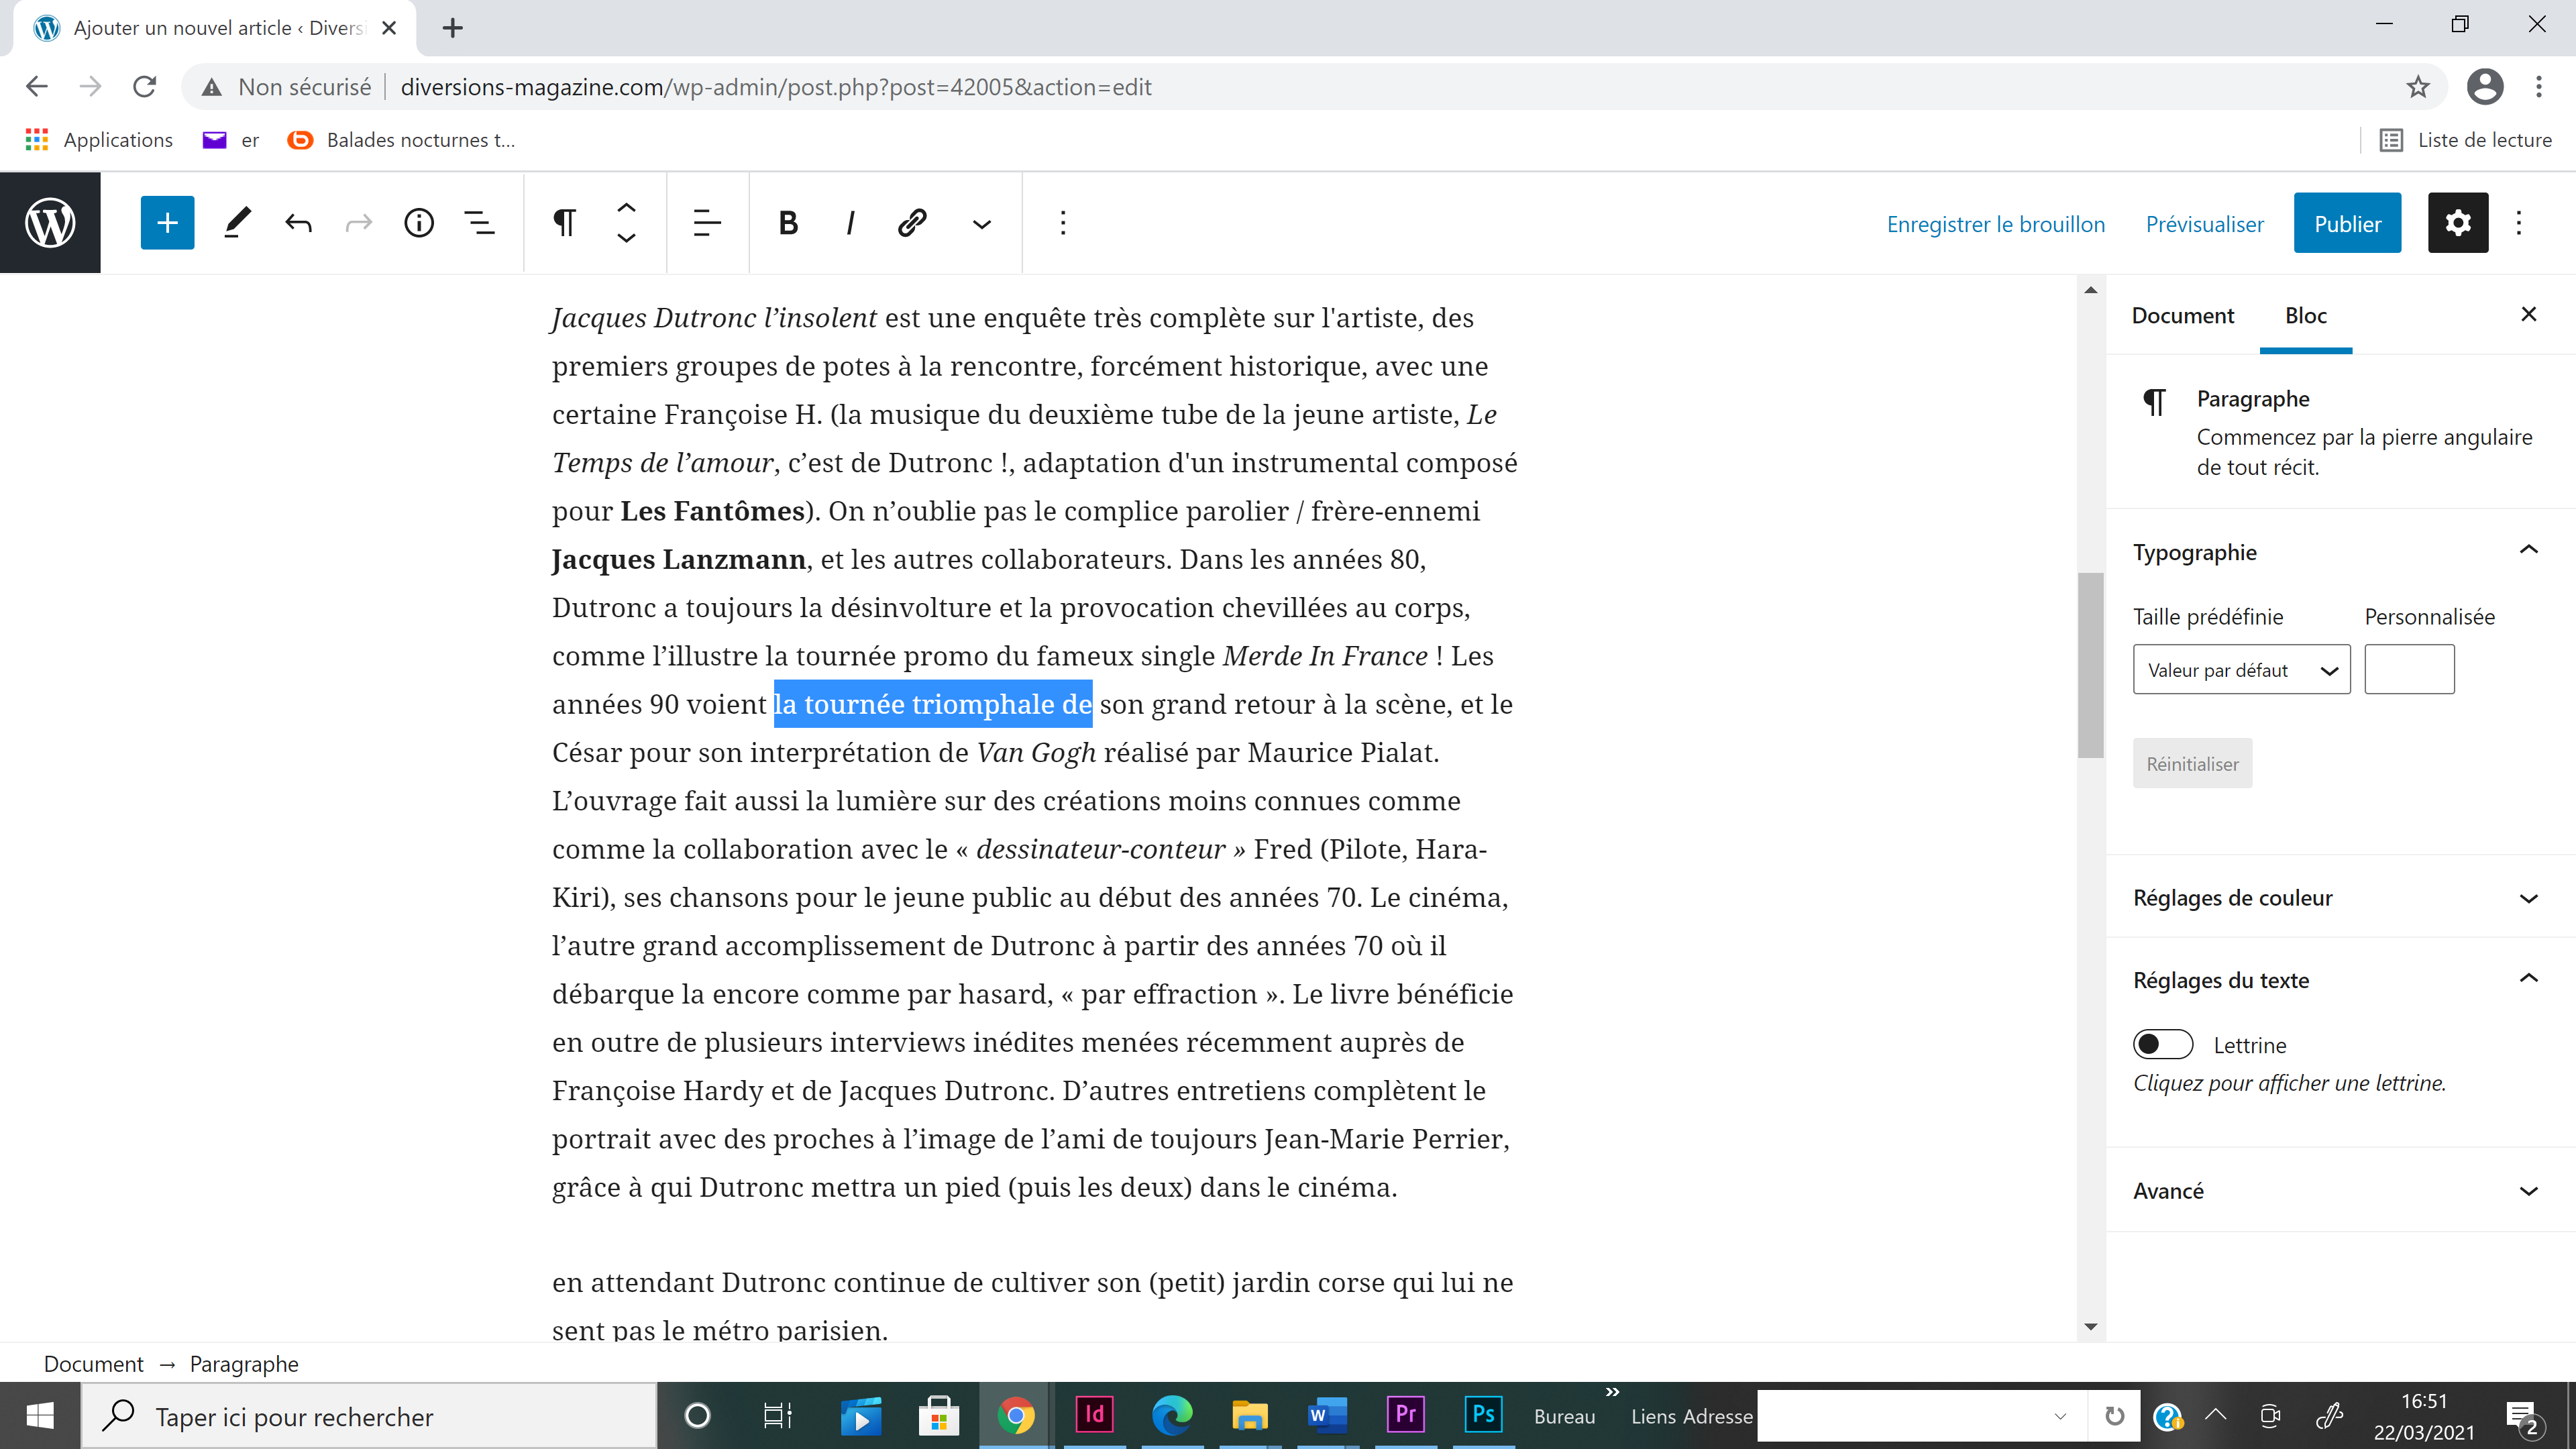This screenshot has height=1449, width=2576.
Task: Click browser back arrow
Action: 37,87
